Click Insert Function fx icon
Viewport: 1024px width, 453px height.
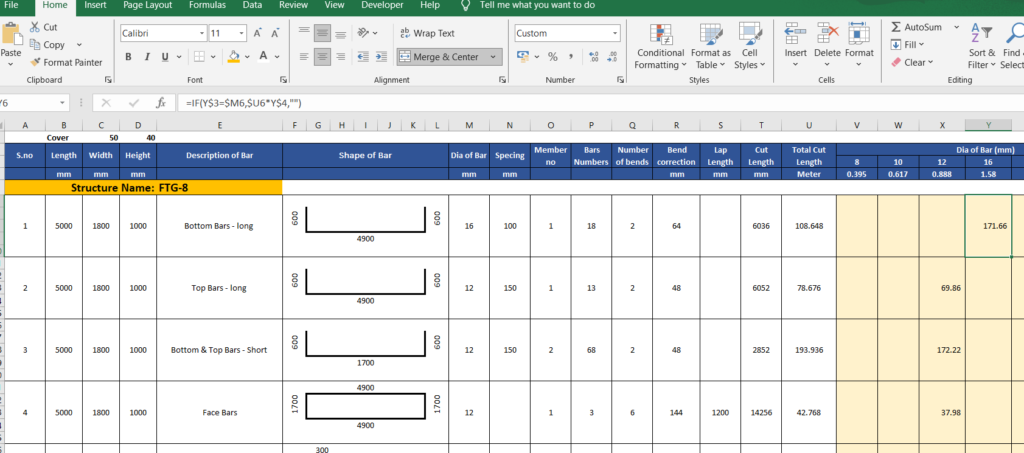point(161,103)
